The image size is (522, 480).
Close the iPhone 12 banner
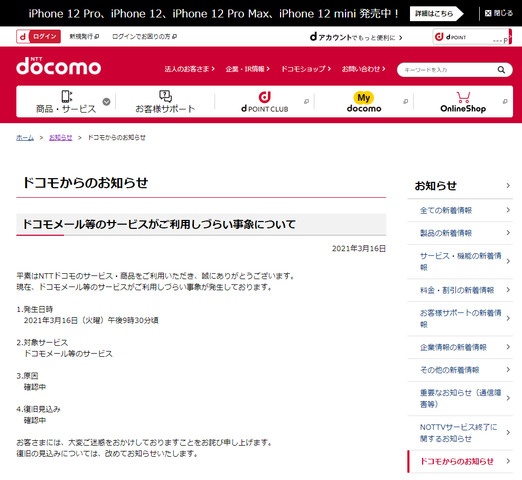click(499, 13)
